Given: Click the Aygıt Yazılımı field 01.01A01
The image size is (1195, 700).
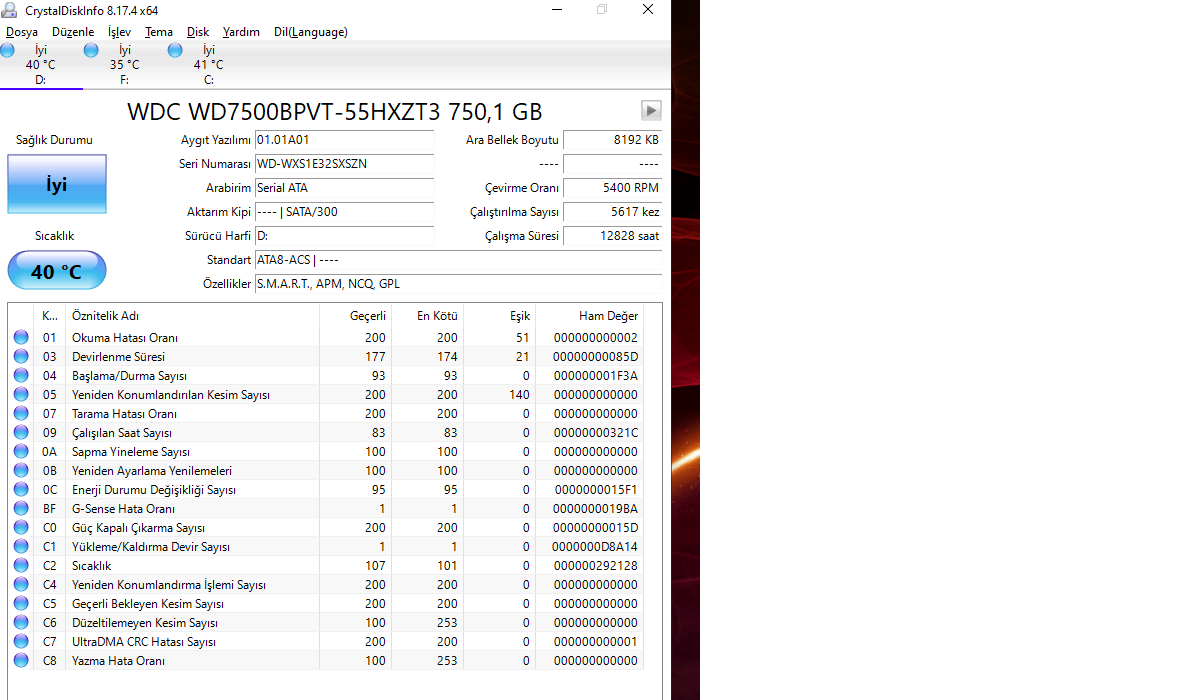Looking at the screenshot, I should point(344,140).
